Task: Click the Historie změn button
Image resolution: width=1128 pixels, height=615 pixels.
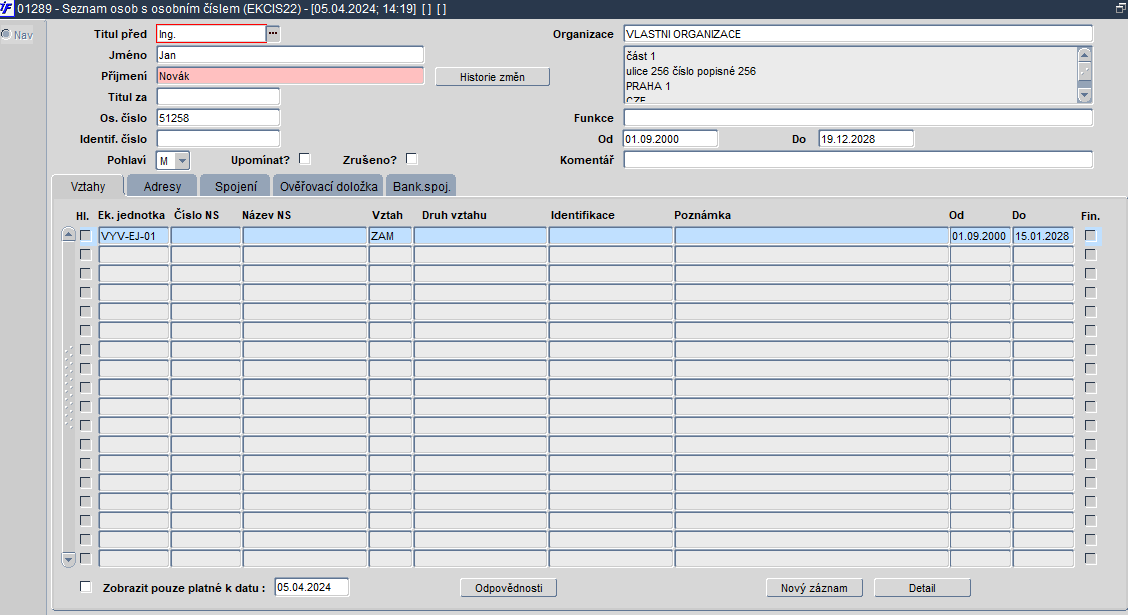Action: (492, 77)
